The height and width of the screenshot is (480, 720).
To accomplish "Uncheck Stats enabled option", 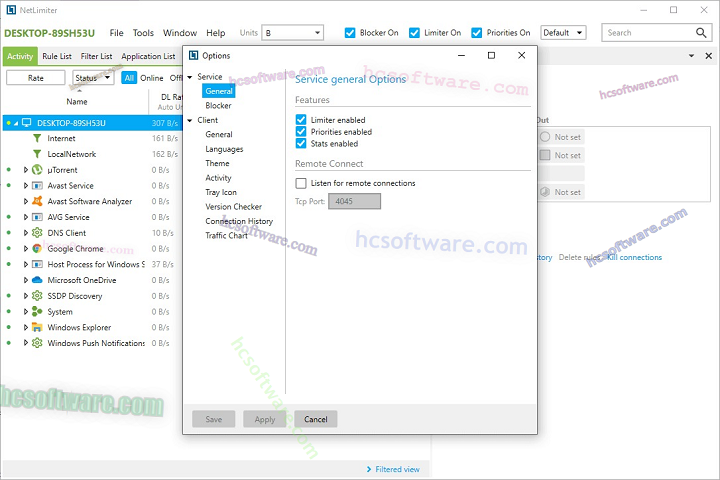I will point(301,143).
